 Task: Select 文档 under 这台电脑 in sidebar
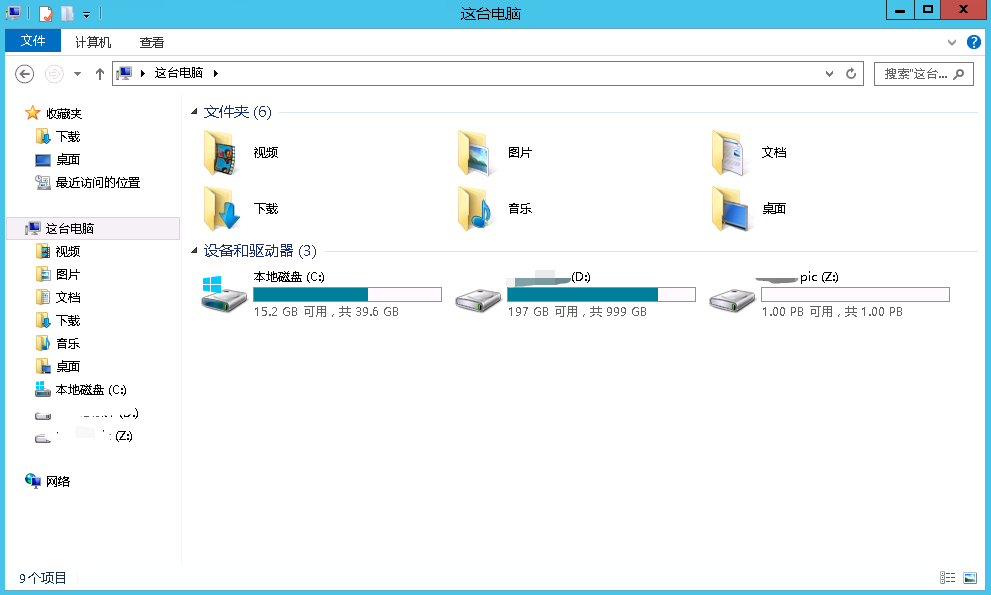[58, 297]
